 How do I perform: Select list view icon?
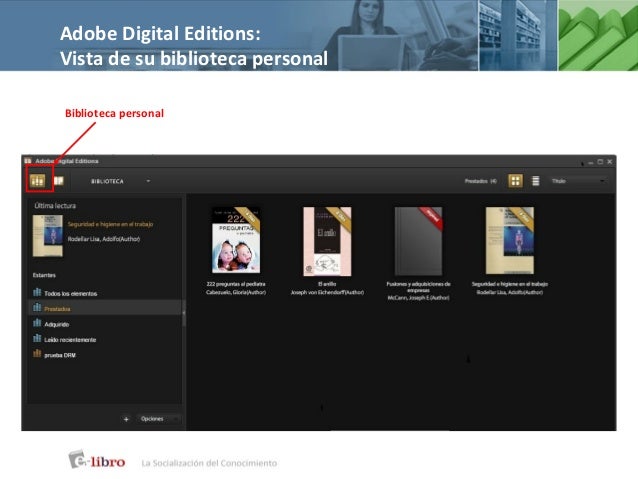(536, 181)
